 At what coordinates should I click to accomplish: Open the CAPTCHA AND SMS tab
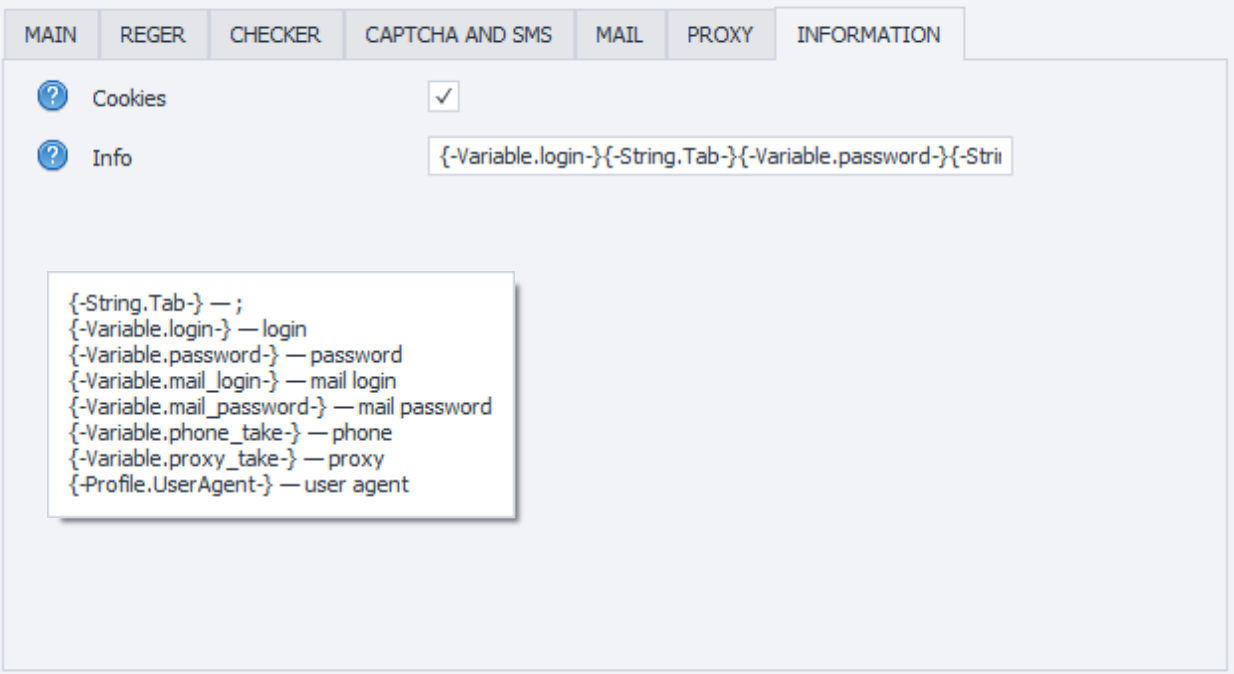point(461,34)
